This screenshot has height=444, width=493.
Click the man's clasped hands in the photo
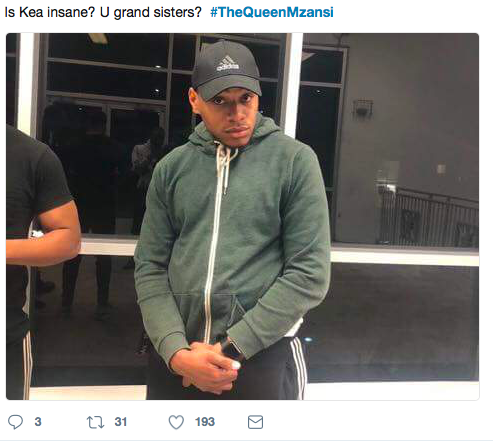click(205, 367)
